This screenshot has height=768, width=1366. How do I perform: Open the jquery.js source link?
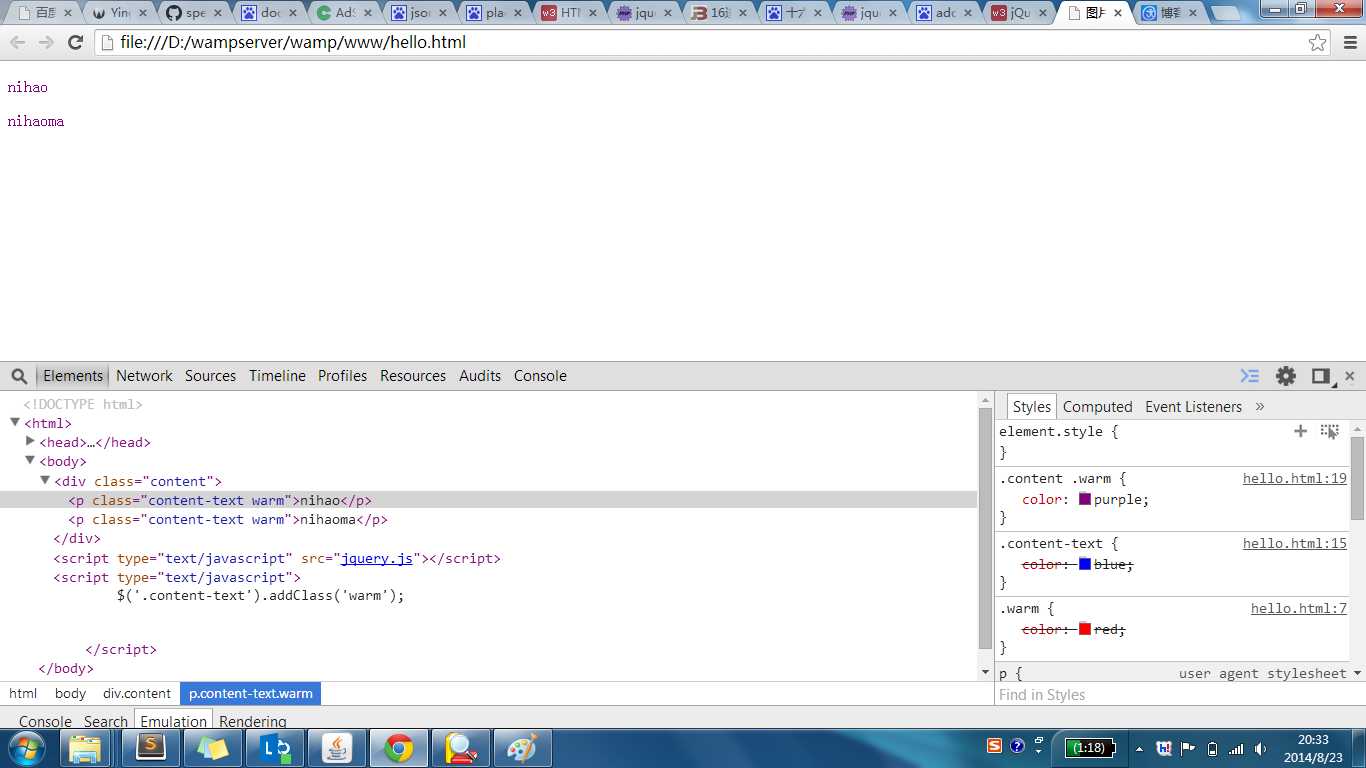pyautogui.click(x=376, y=558)
